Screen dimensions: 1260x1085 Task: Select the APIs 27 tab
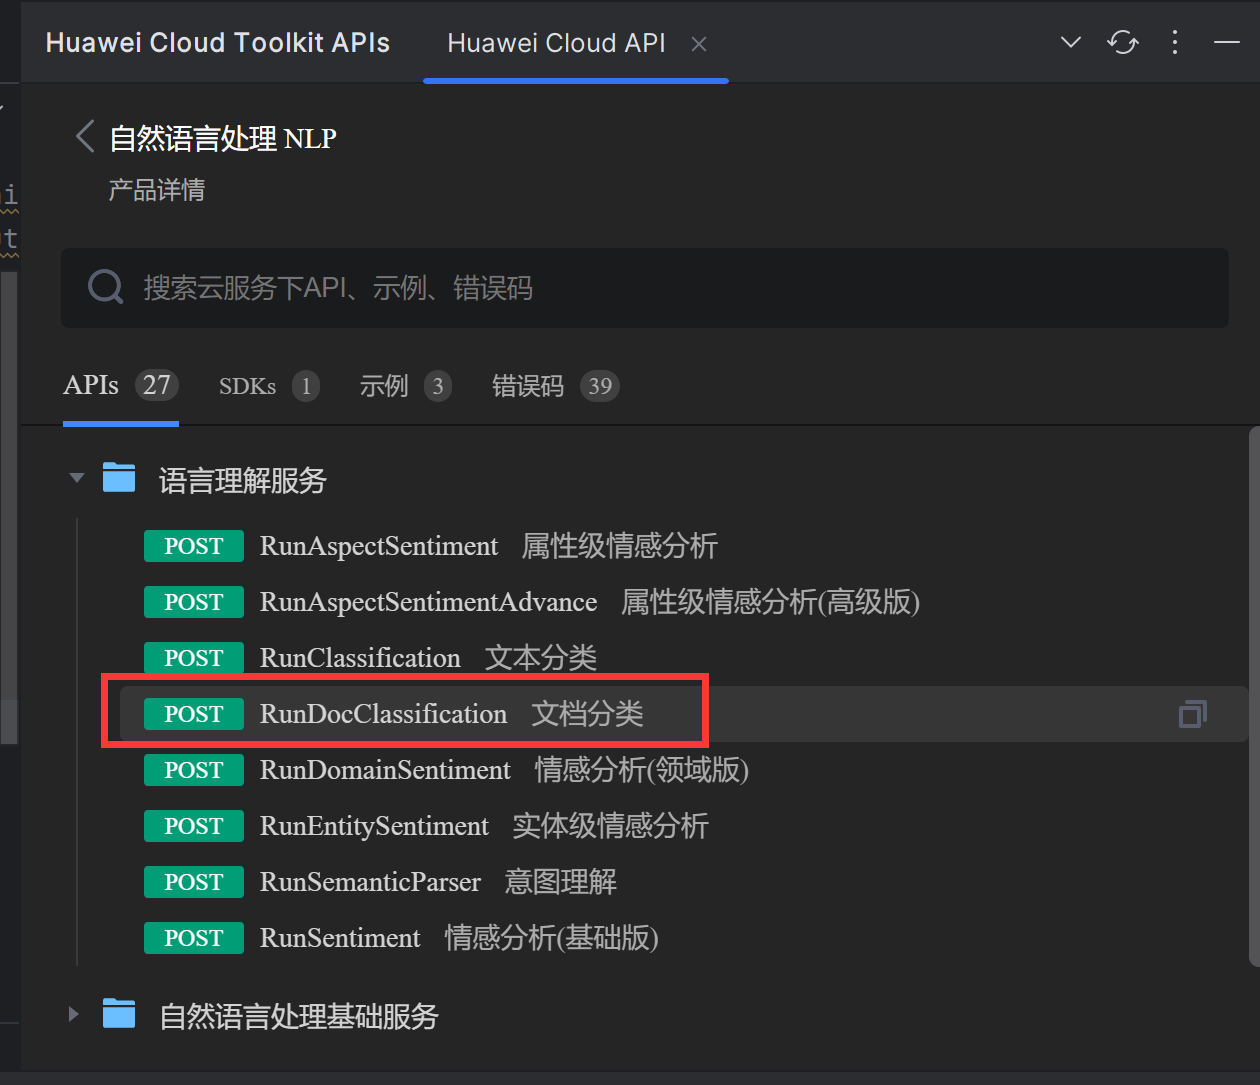[121, 386]
